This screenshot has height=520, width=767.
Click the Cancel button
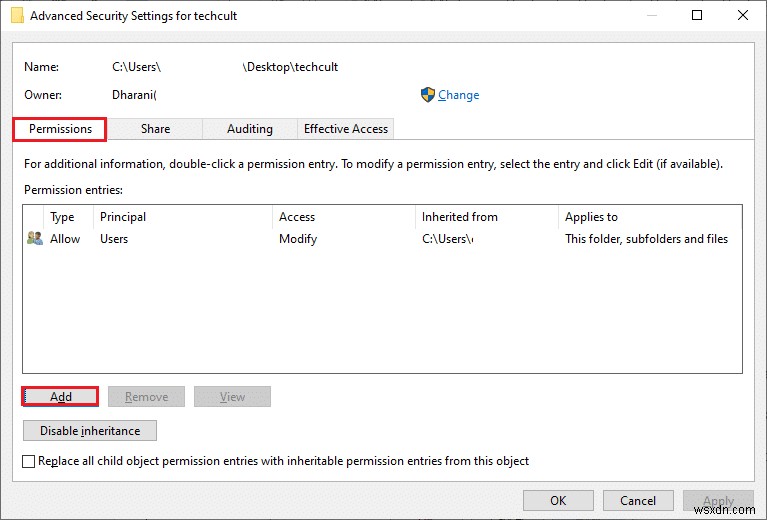pos(638,500)
